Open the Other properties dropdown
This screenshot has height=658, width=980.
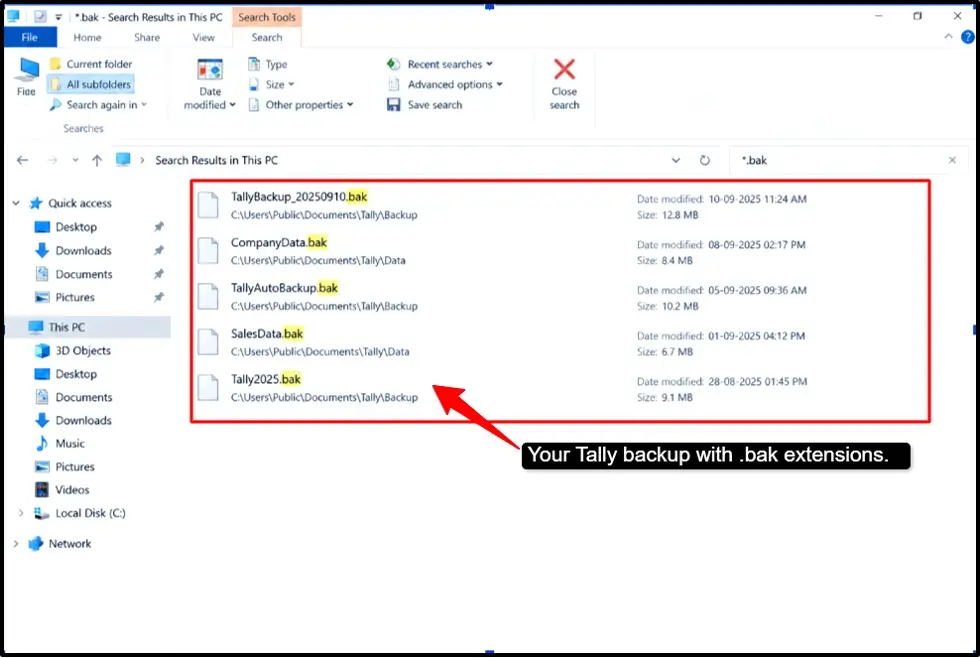coord(301,104)
